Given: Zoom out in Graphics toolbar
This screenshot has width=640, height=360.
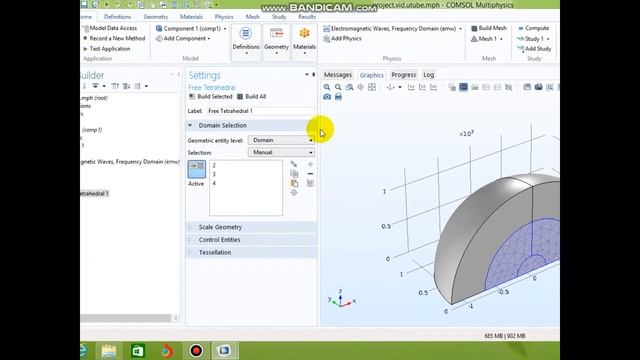Looking at the screenshot, I should (x=338, y=87).
